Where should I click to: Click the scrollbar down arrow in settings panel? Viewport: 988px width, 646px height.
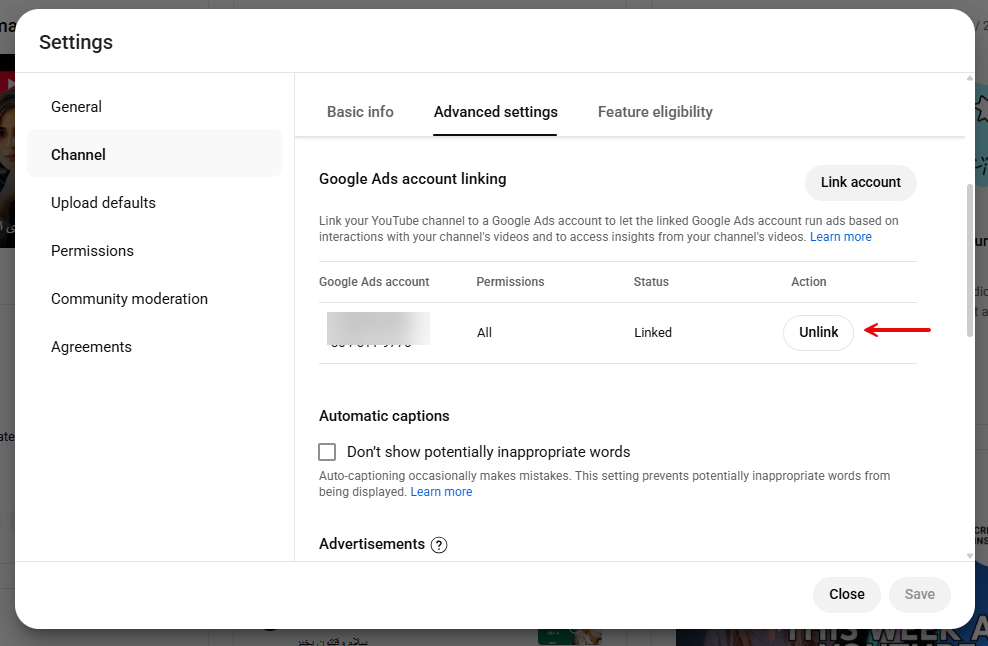click(969, 555)
